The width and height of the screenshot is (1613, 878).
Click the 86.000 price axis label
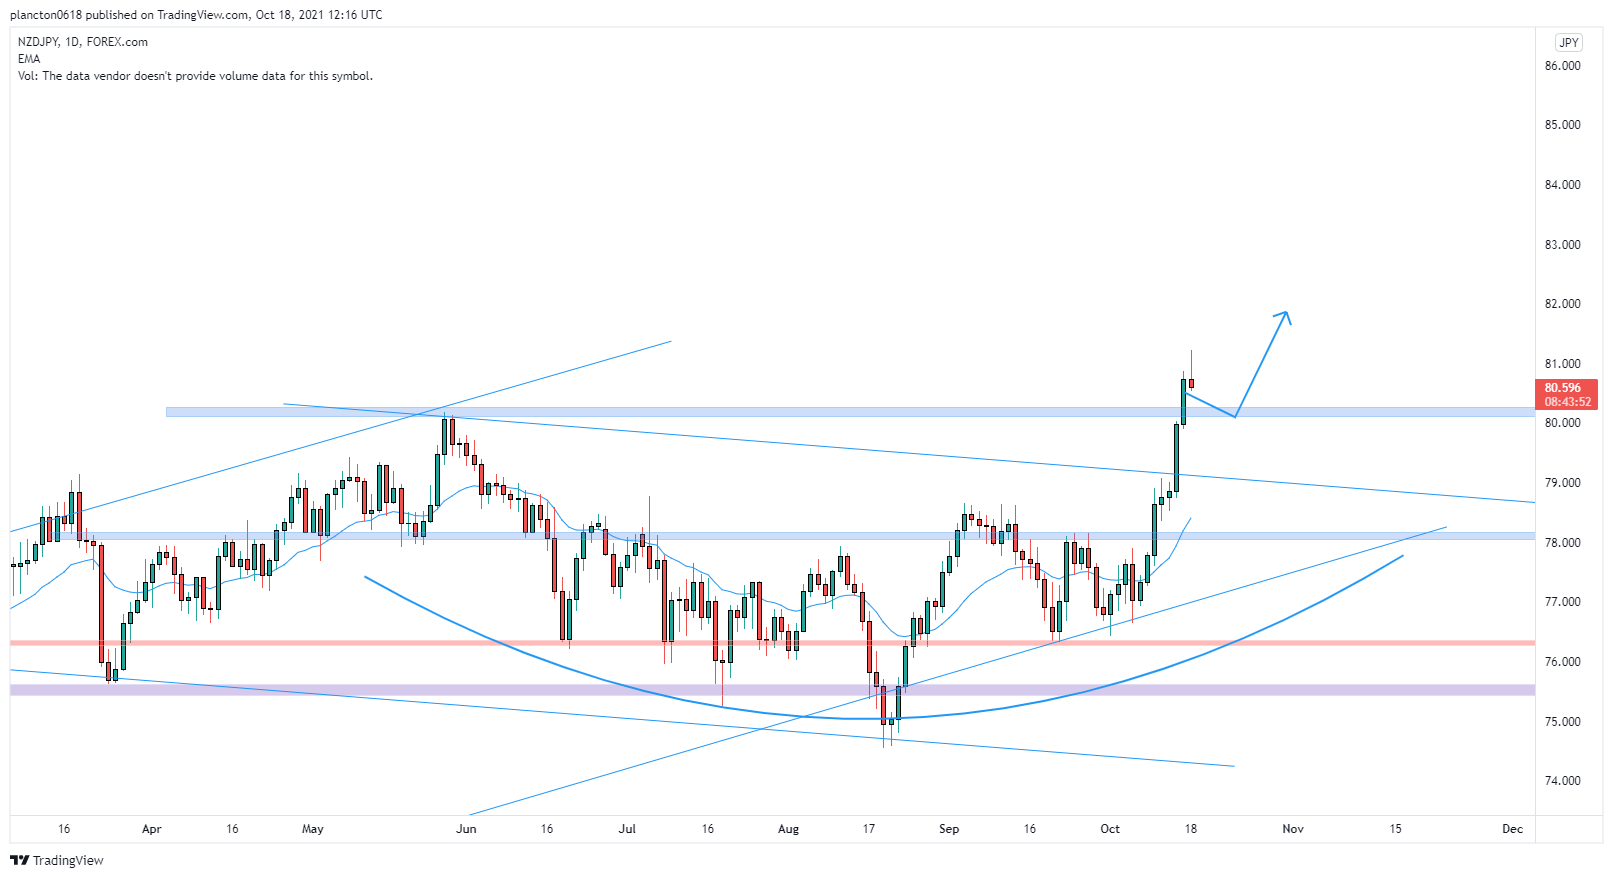1563,66
